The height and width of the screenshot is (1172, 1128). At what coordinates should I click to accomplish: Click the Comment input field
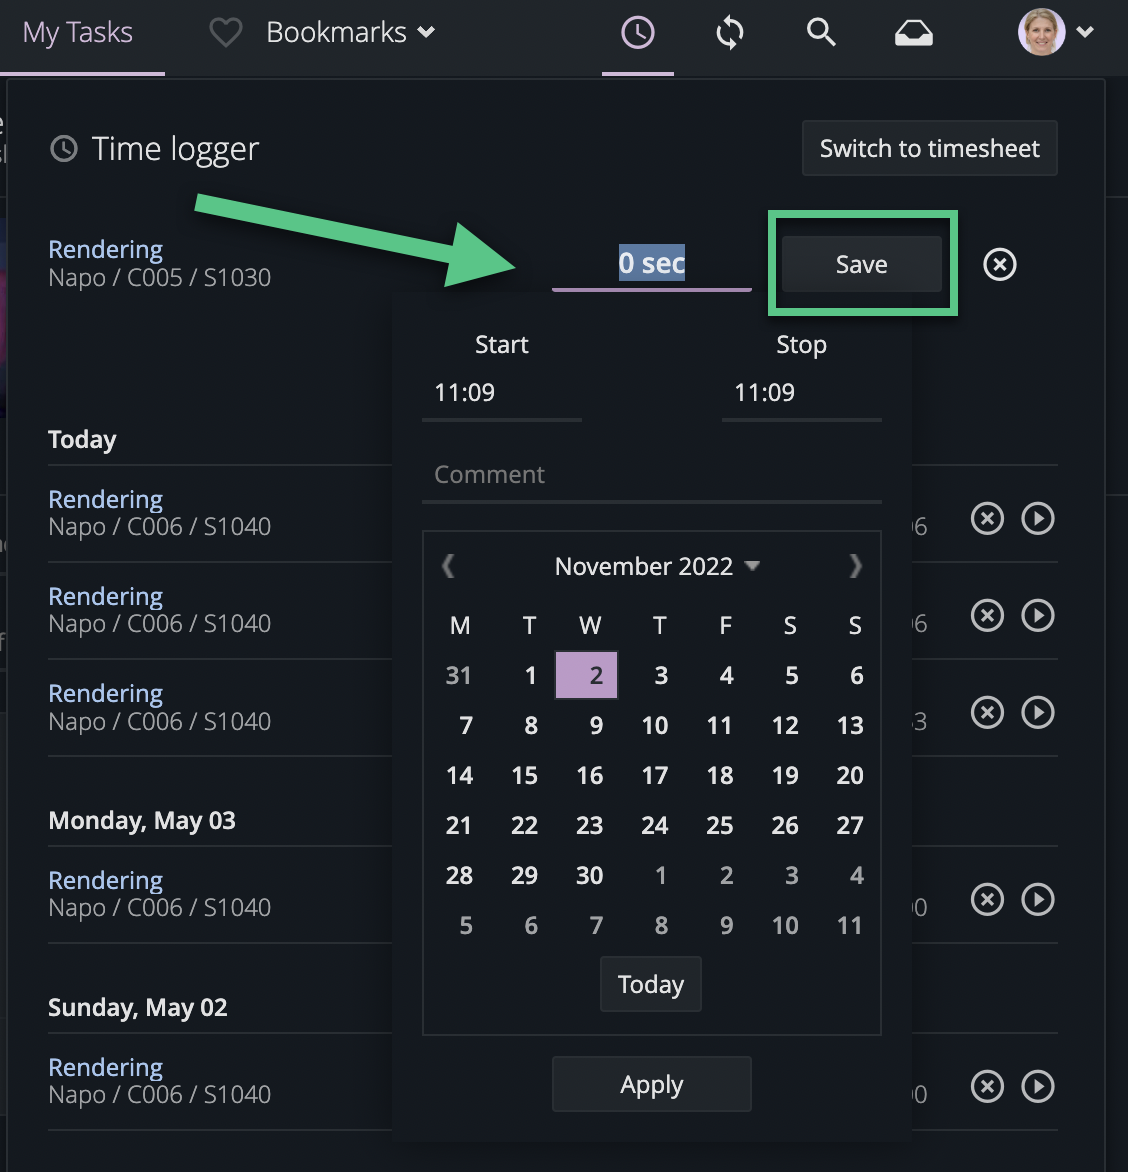[651, 475]
